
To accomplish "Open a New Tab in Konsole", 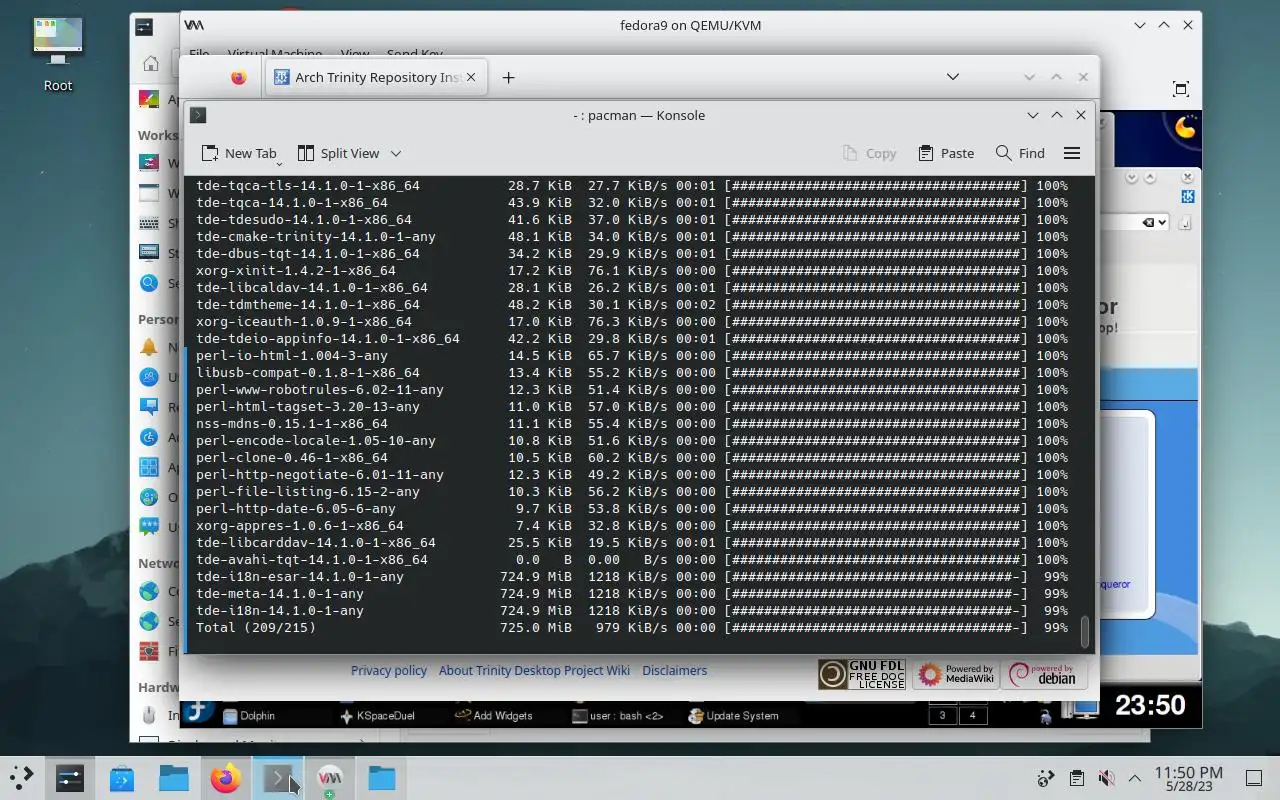I will pyautogui.click(x=238, y=153).
